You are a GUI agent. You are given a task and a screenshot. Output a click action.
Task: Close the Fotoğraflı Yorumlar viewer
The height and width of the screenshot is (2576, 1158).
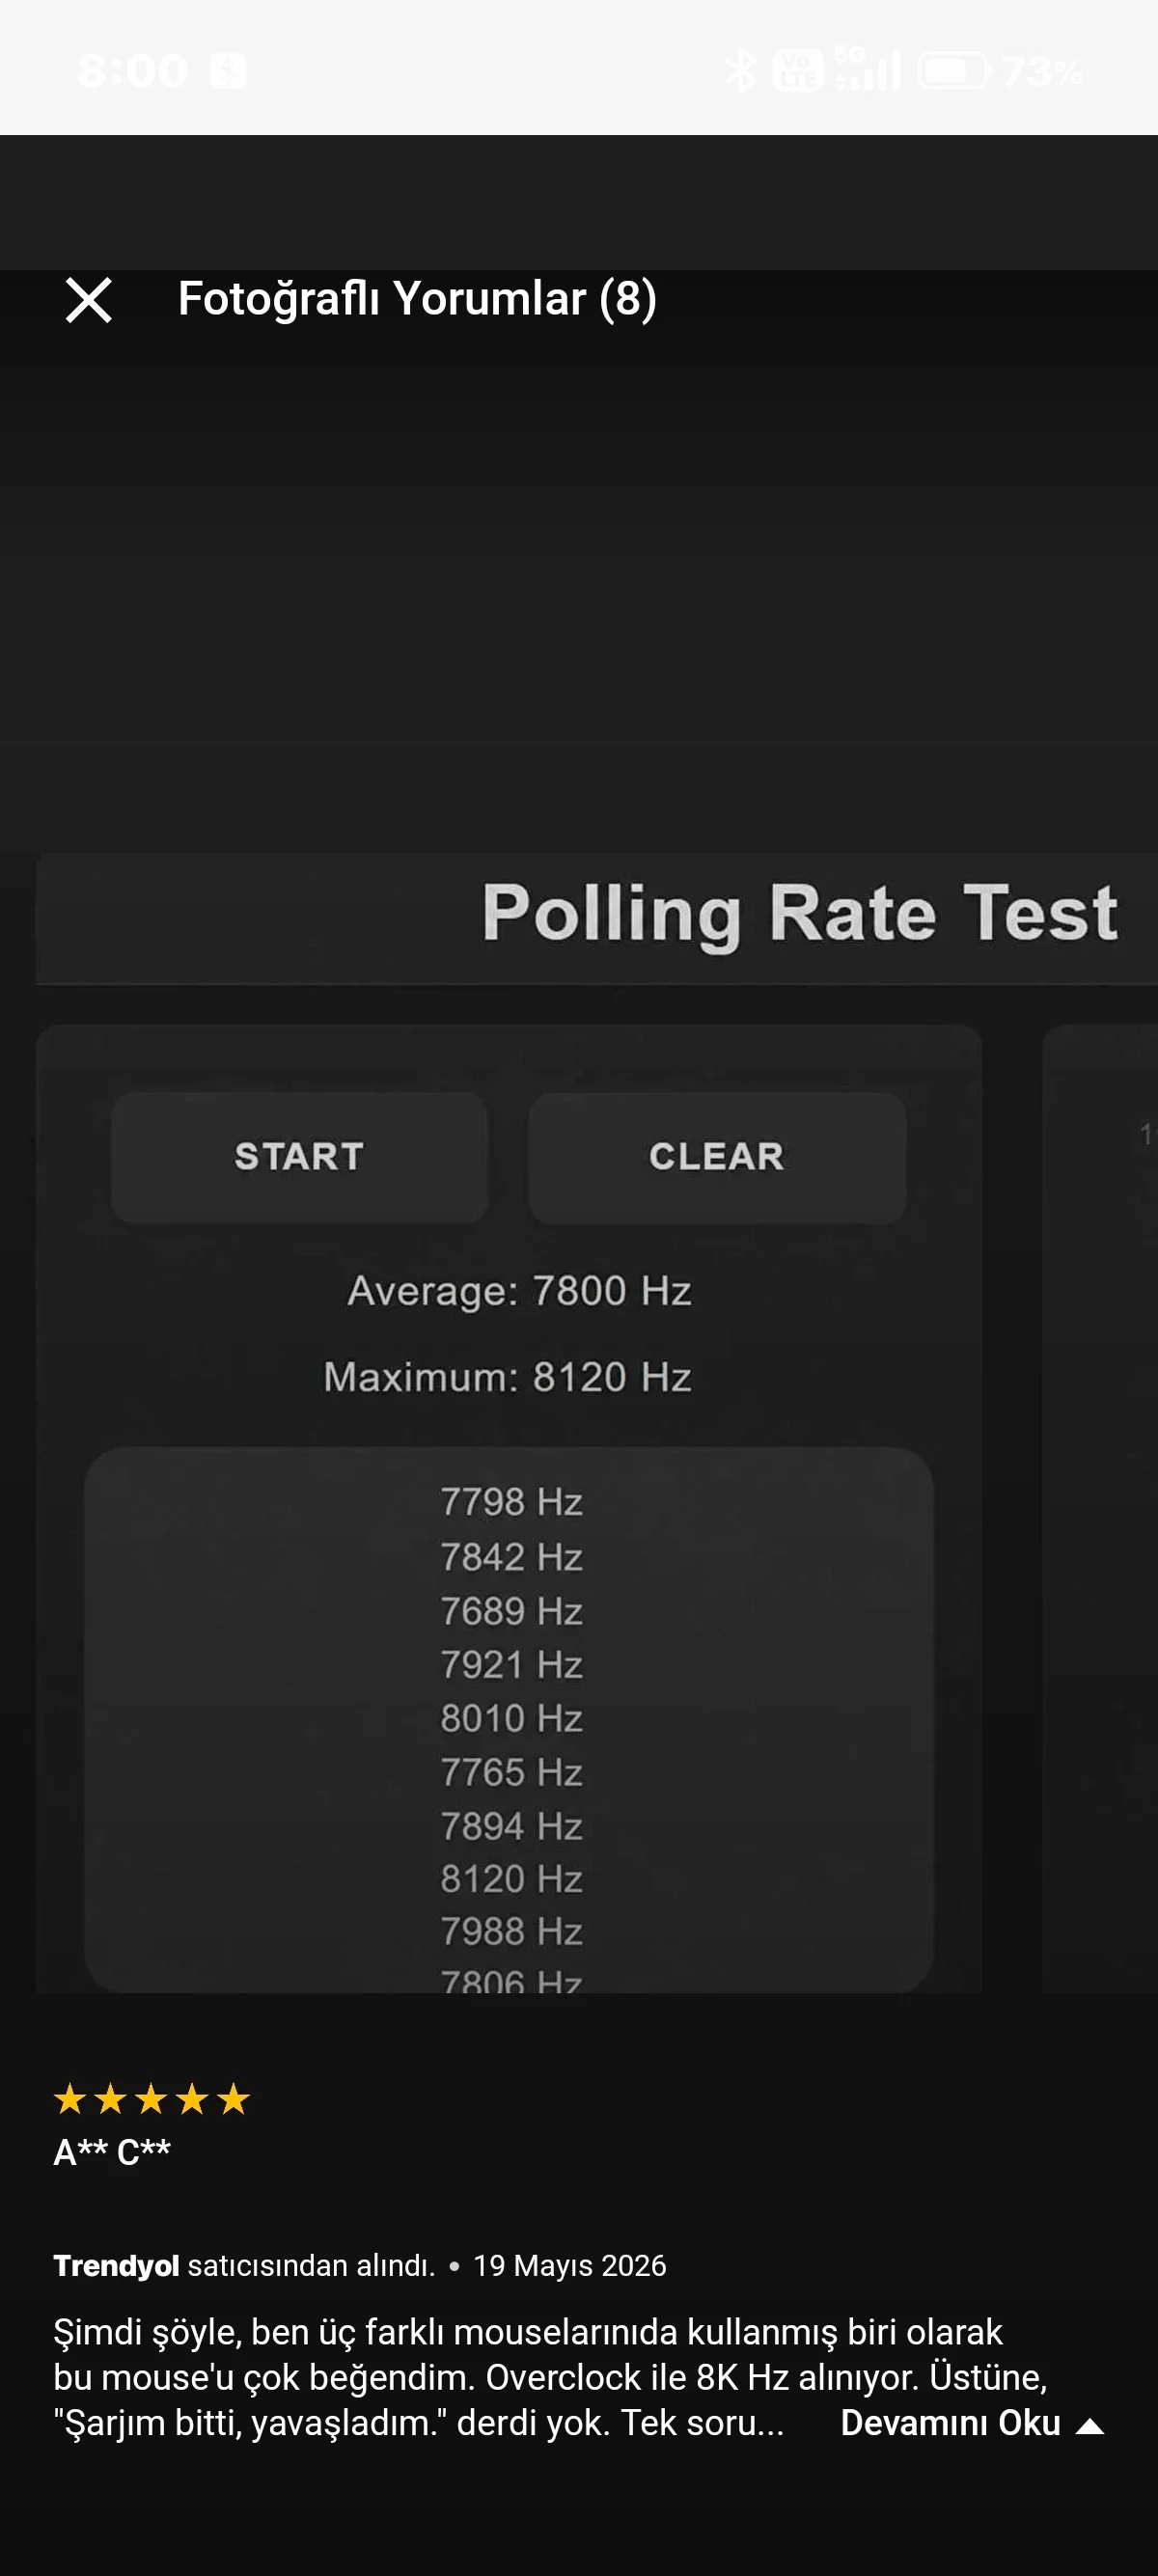pos(88,300)
